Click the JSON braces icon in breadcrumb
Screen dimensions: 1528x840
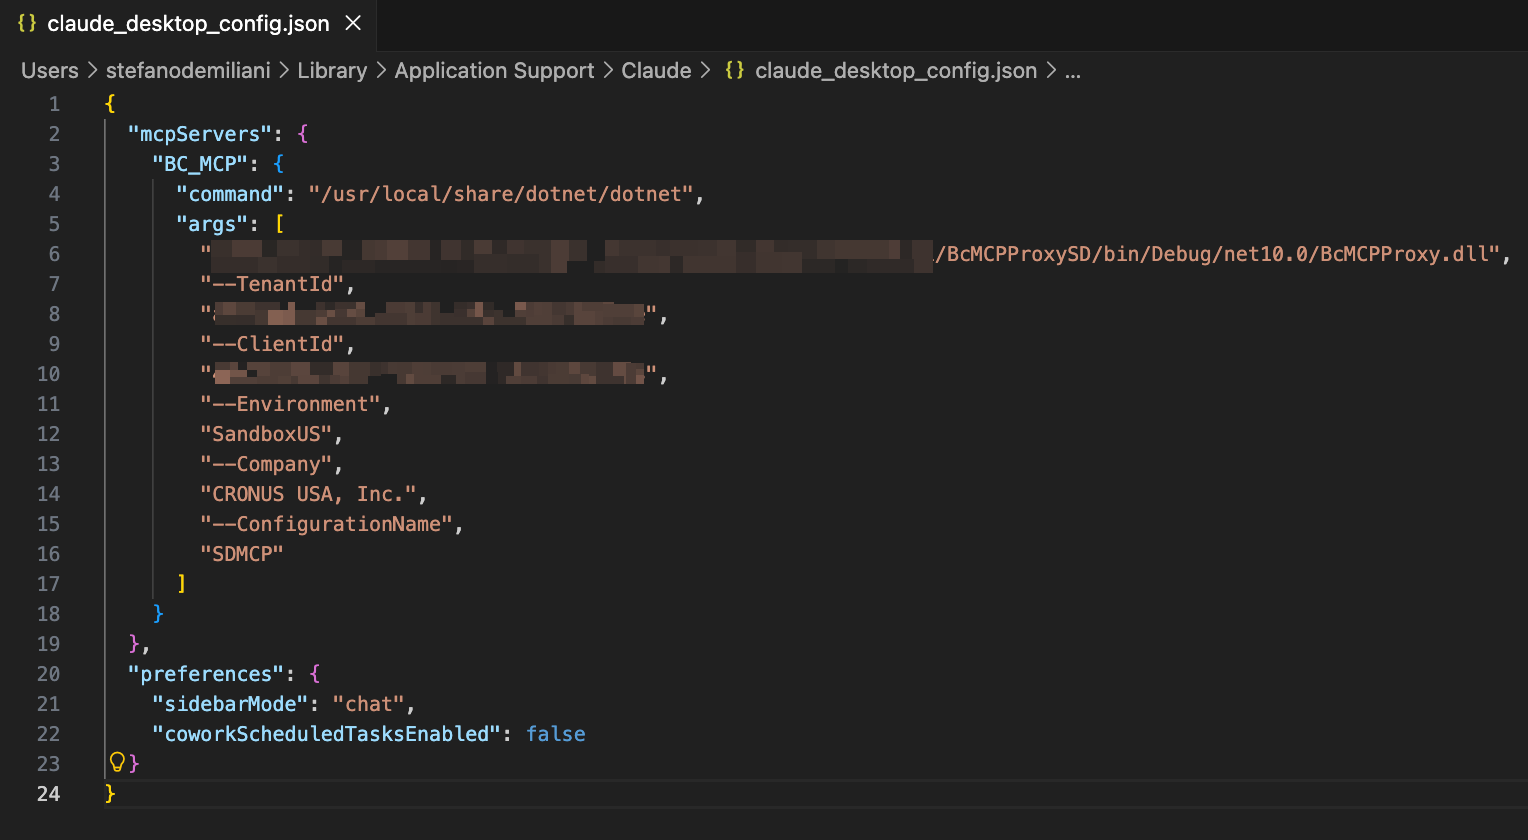point(735,71)
